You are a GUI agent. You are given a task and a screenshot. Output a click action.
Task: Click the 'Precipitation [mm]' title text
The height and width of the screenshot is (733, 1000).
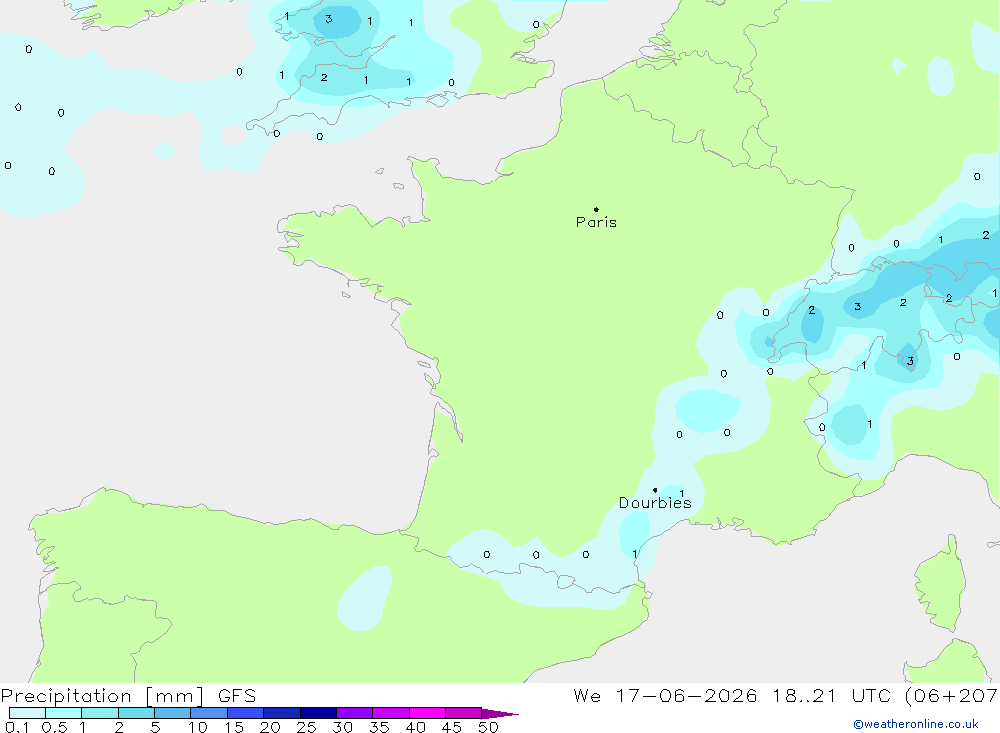tap(102, 696)
